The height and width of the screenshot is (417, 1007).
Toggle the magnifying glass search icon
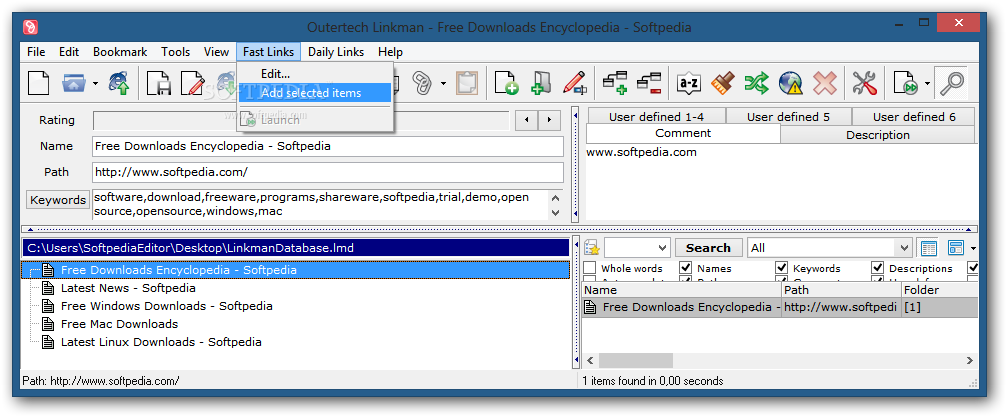coord(950,83)
